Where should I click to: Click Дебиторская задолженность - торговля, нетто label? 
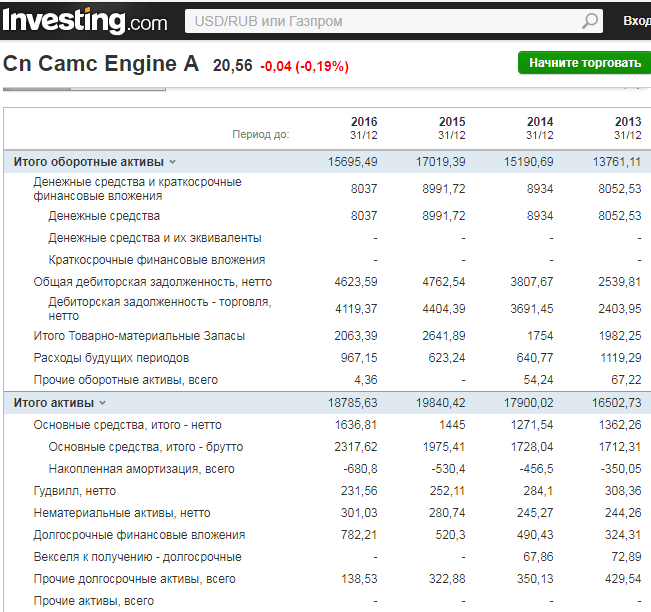(x=160, y=308)
